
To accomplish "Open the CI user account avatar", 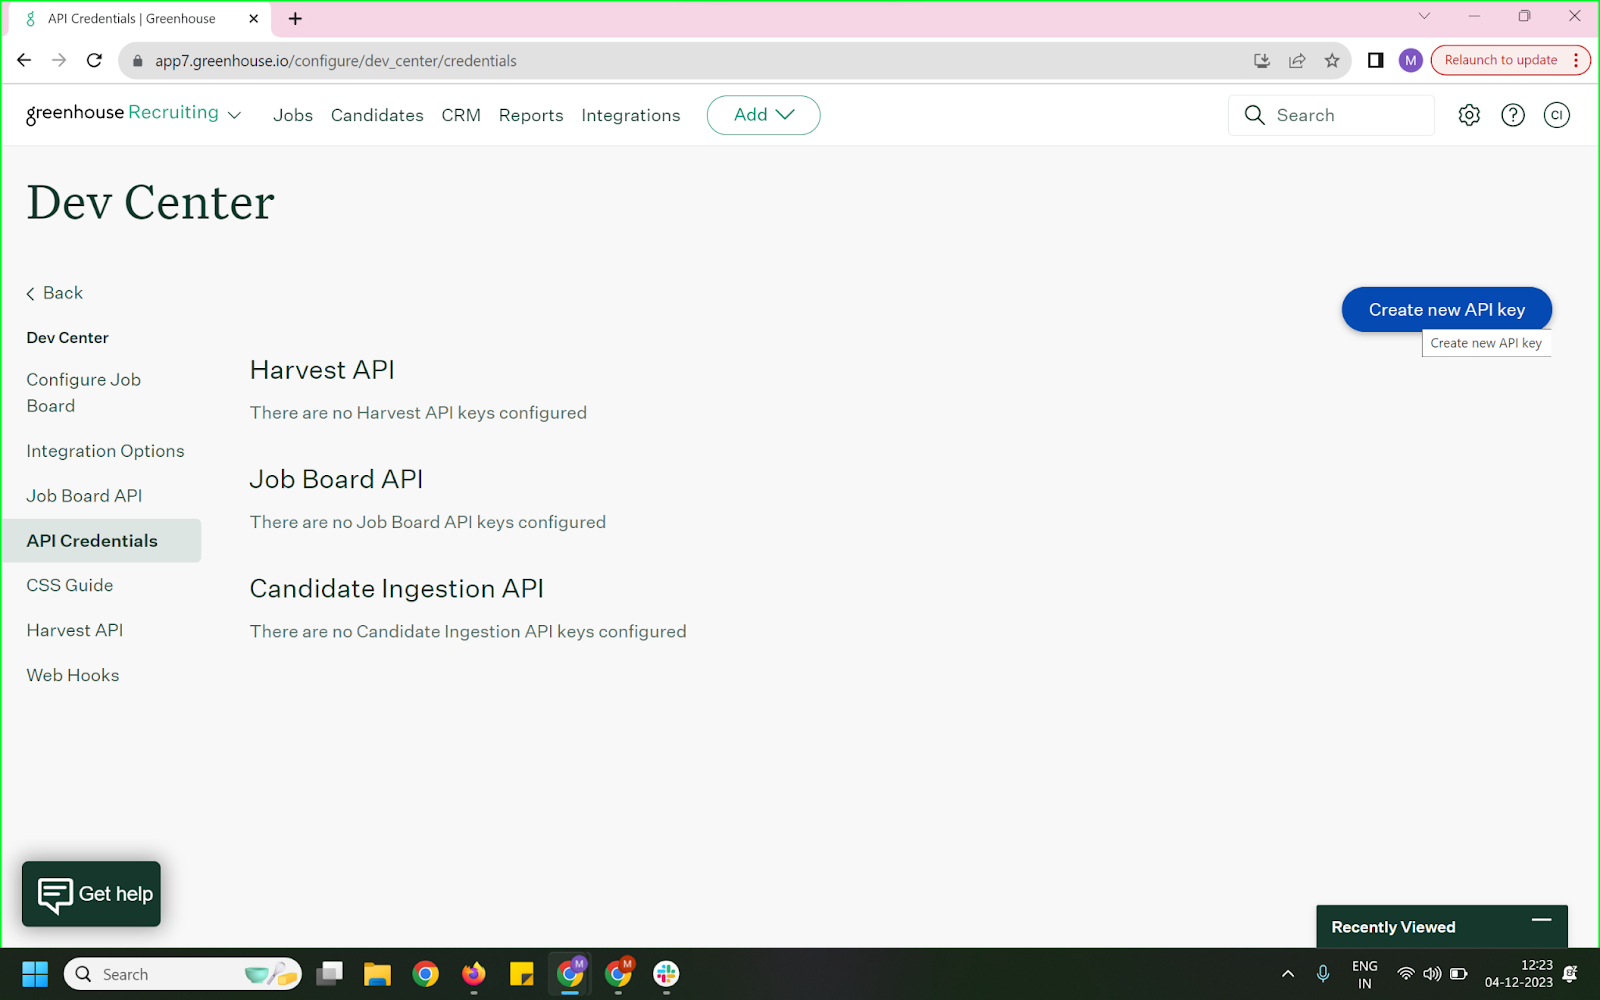I will tap(1557, 115).
